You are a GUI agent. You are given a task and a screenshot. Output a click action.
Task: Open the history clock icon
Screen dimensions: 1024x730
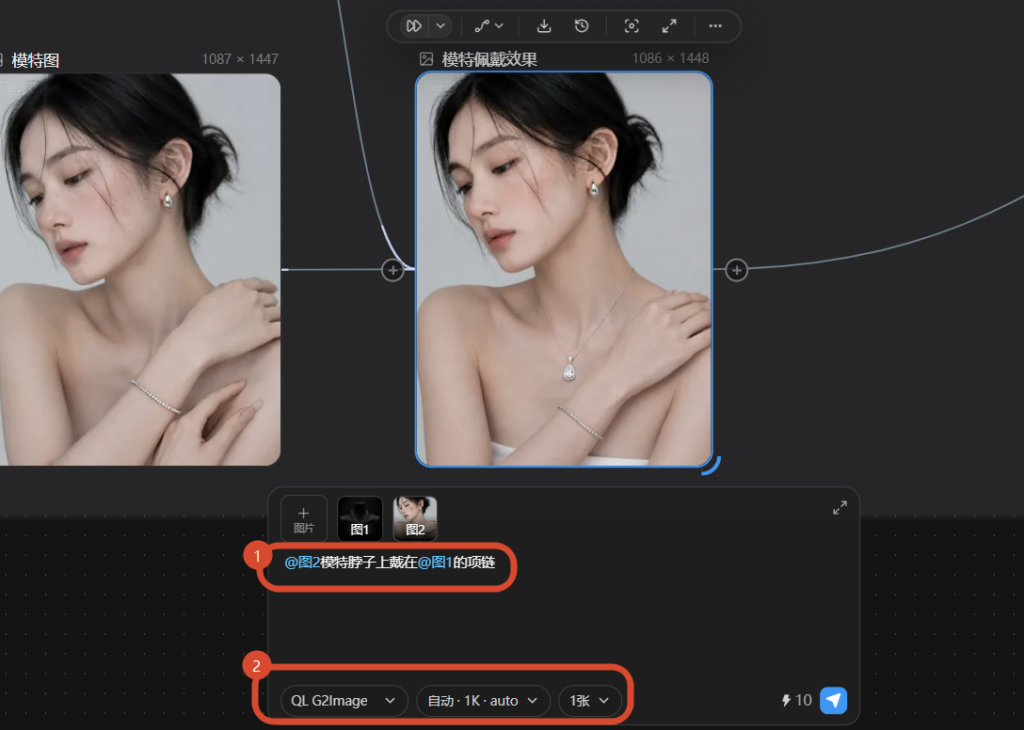(581, 26)
